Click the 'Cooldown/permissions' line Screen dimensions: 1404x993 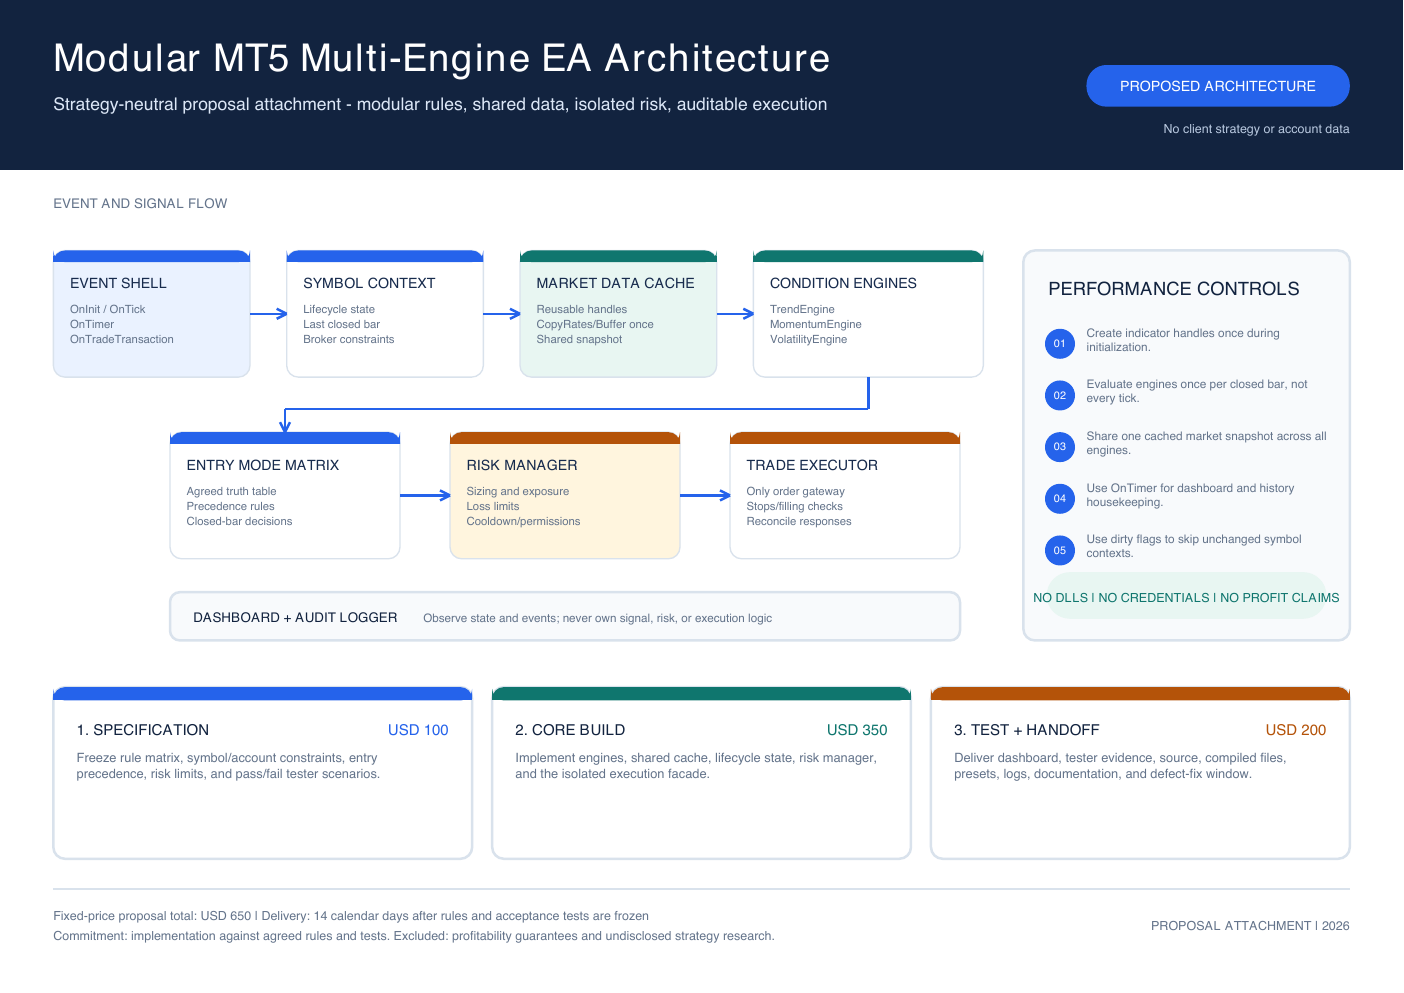[523, 521]
